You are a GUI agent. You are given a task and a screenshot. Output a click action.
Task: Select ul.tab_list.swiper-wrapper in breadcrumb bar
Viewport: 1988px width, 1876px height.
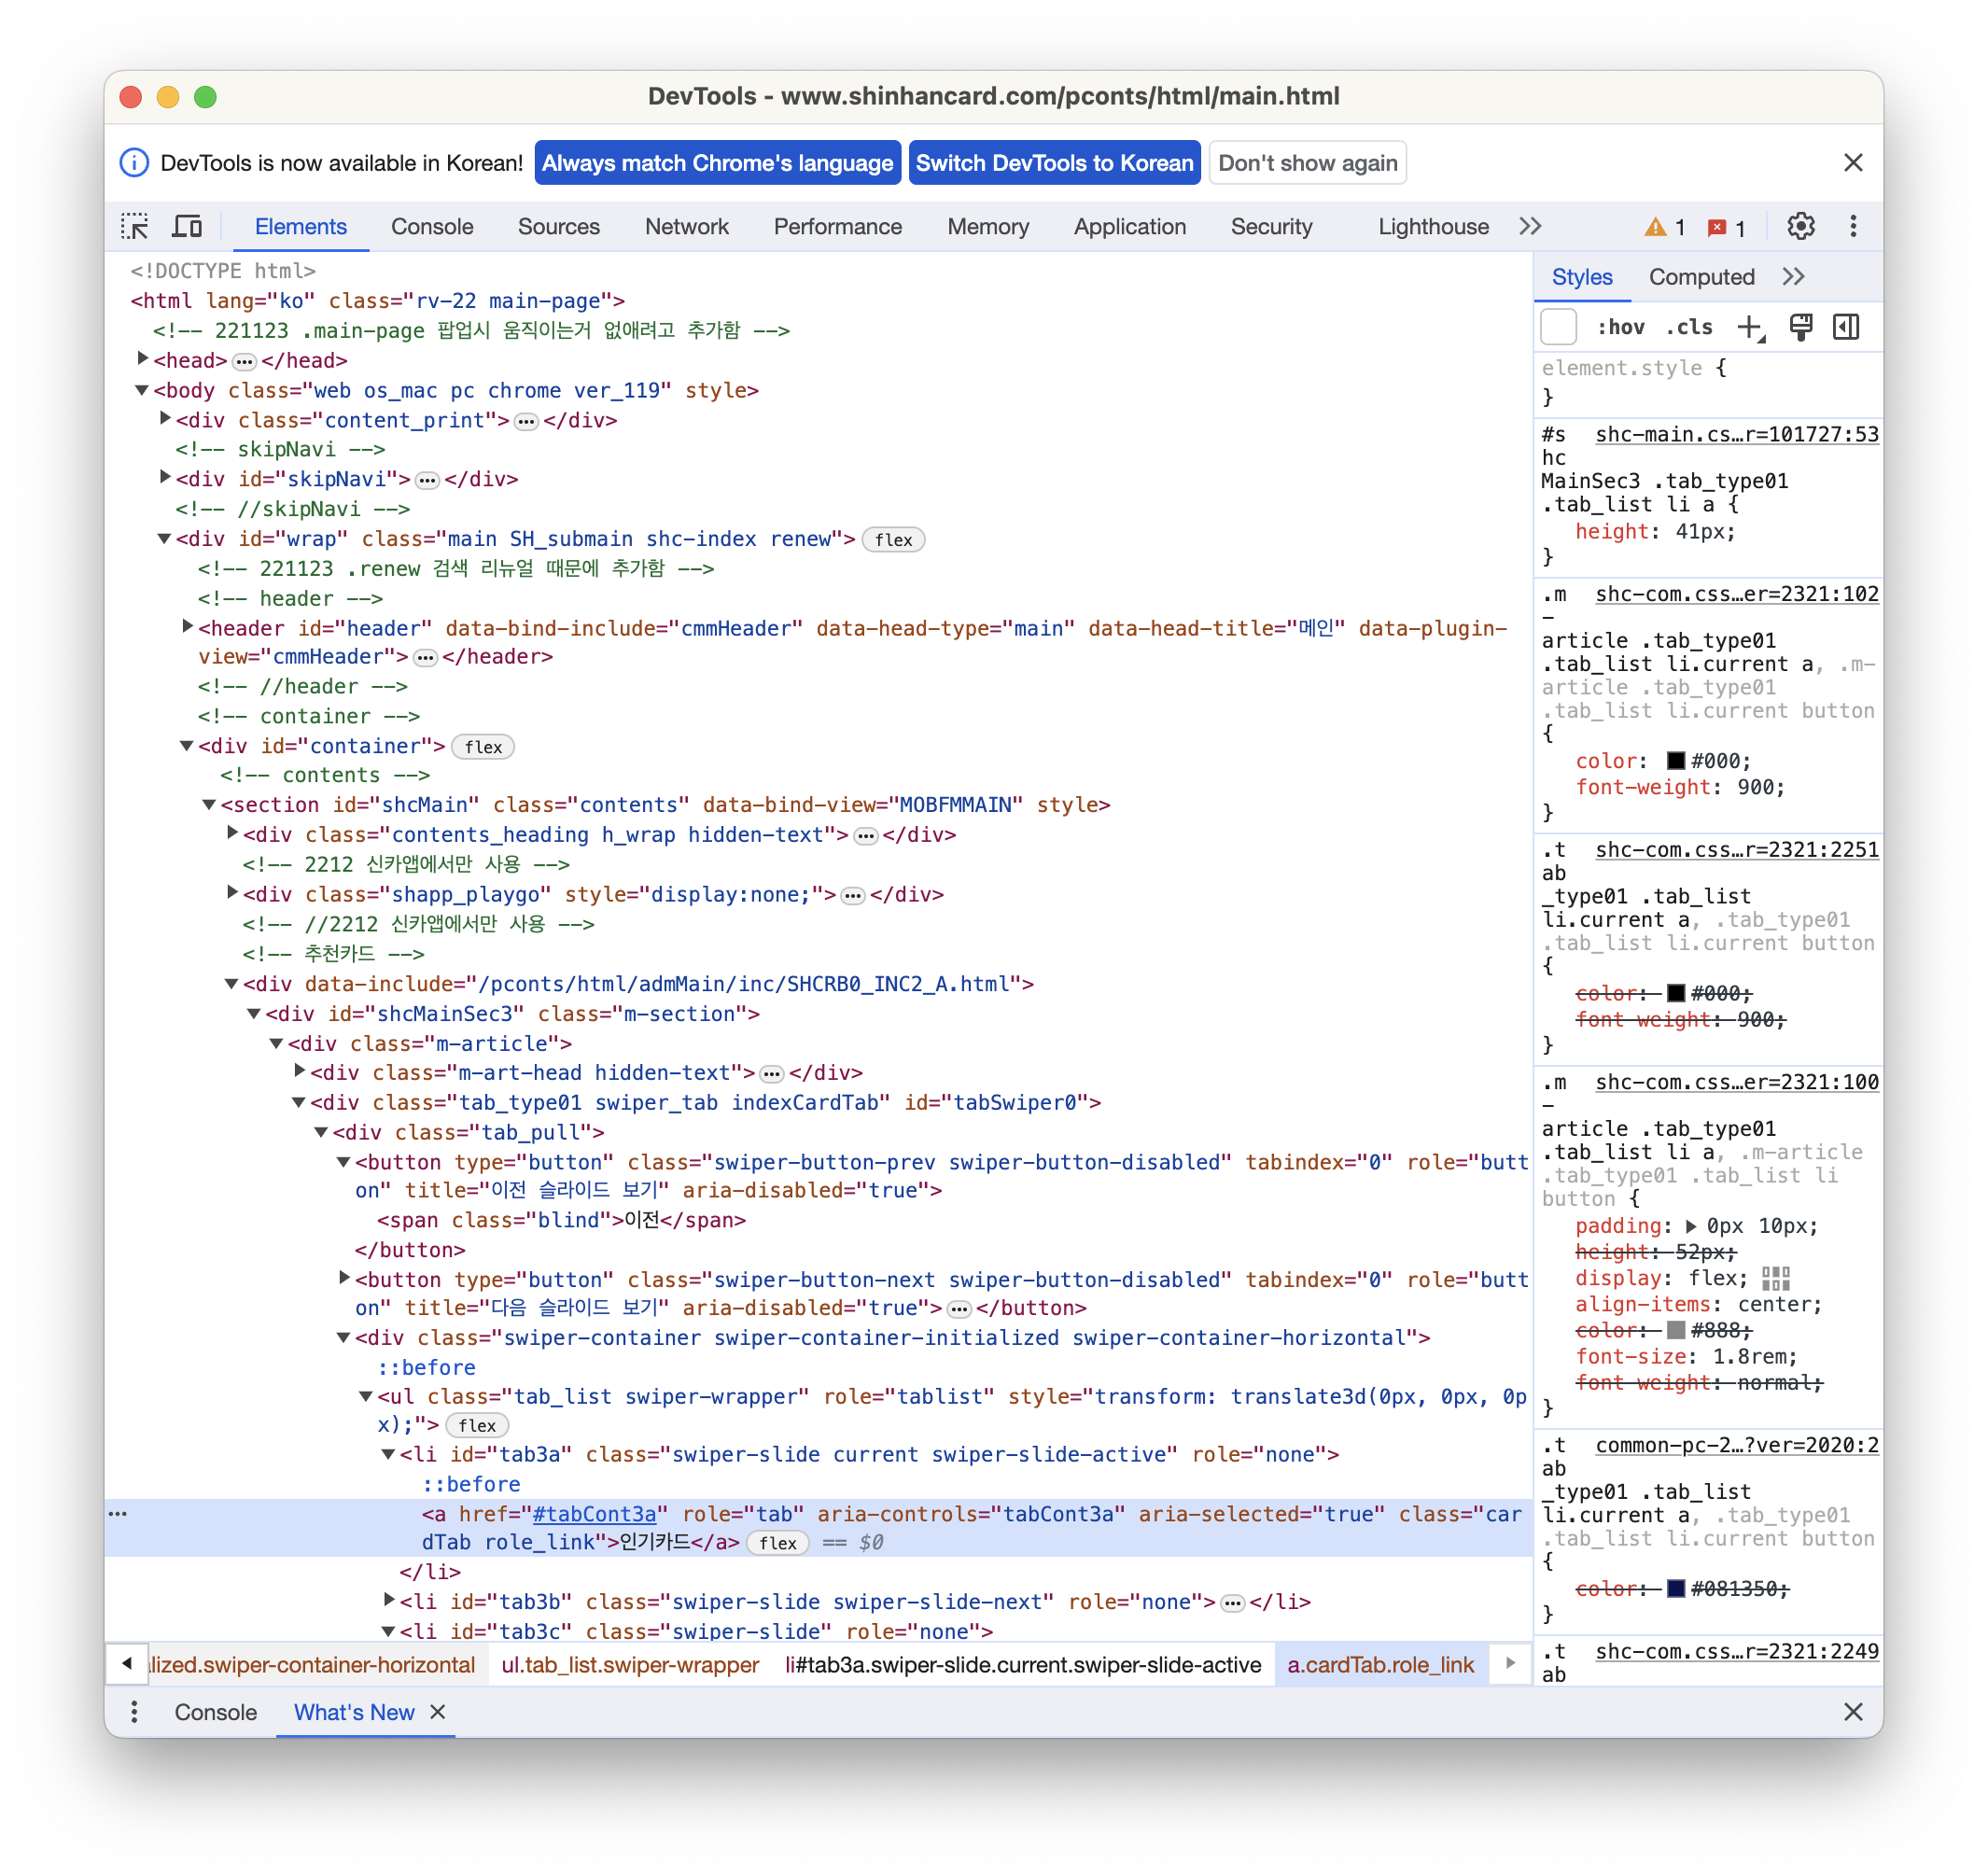pyautogui.click(x=630, y=1665)
